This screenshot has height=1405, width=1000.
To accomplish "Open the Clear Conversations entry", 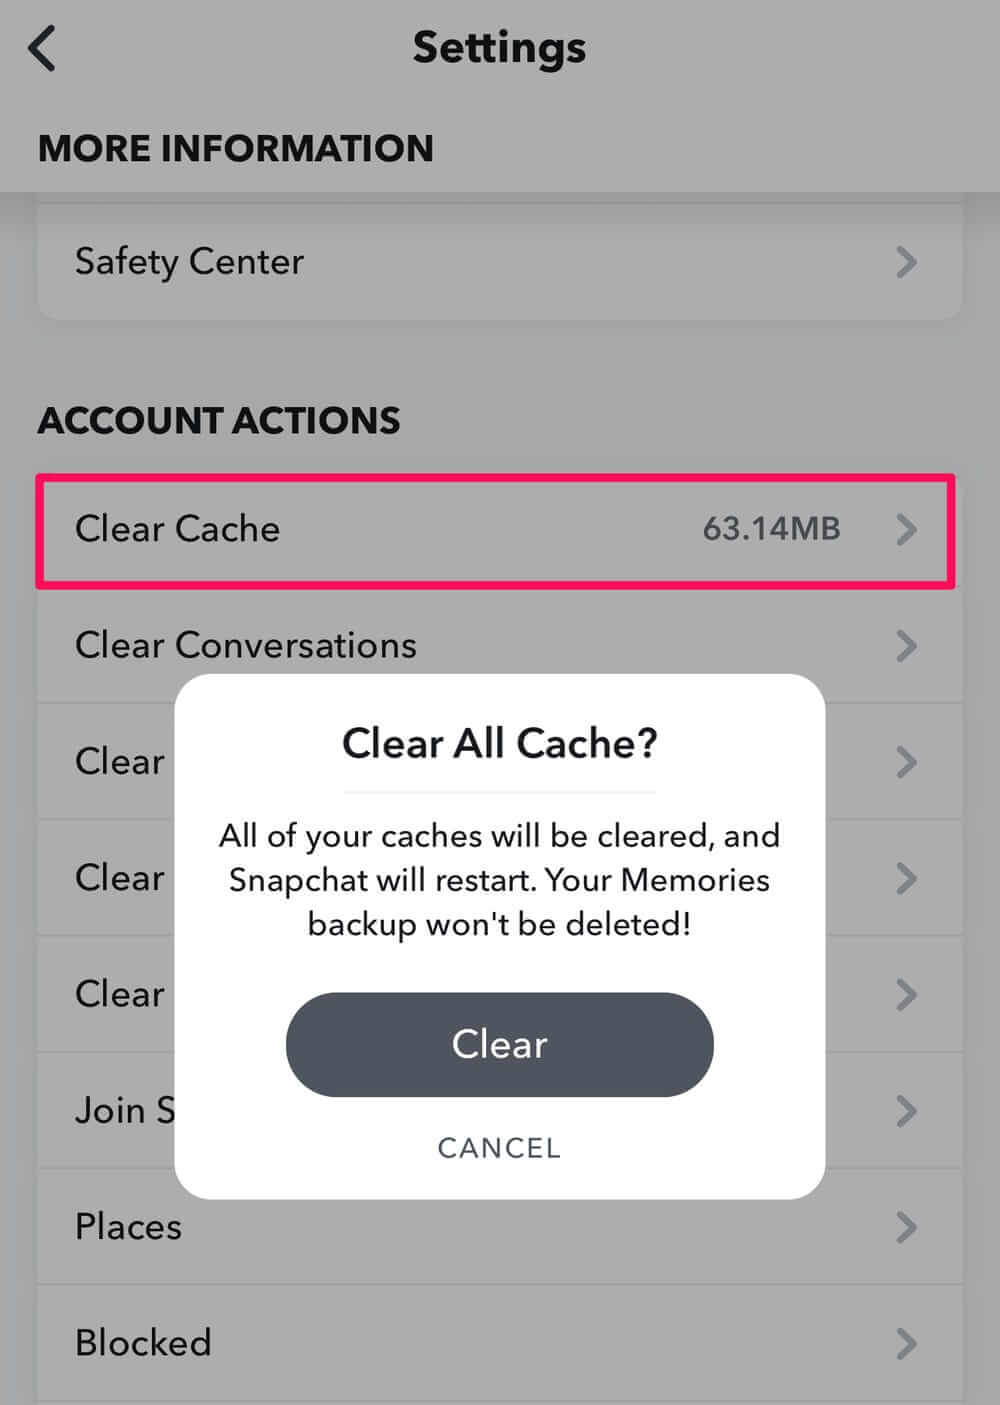I will coord(246,646).
